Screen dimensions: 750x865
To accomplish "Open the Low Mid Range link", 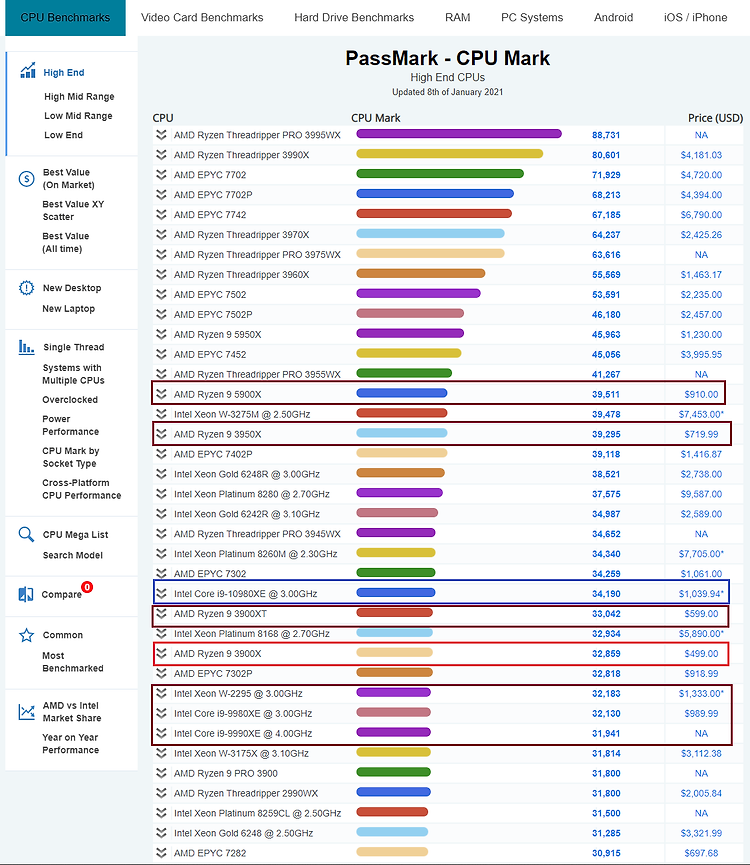I will [x=78, y=116].
